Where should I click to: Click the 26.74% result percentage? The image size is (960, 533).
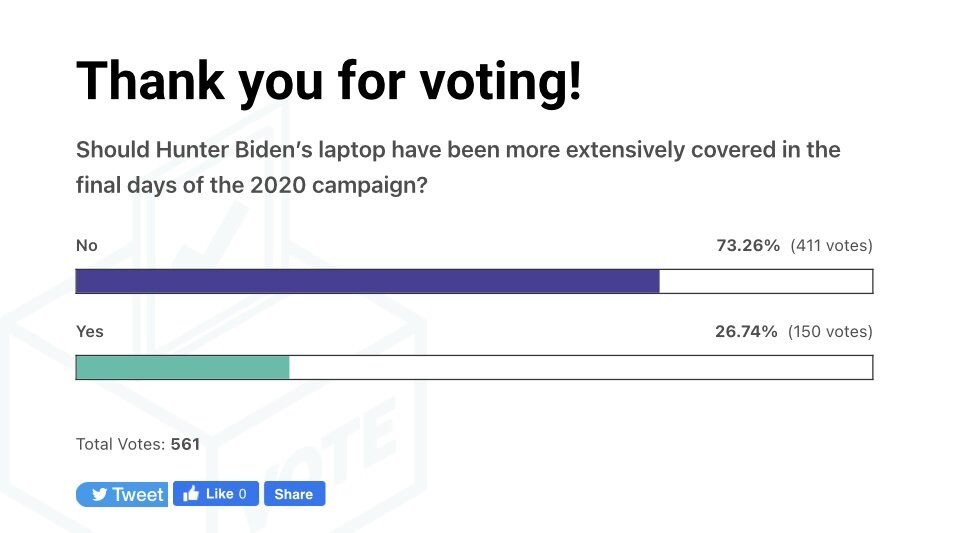[746, 331]
